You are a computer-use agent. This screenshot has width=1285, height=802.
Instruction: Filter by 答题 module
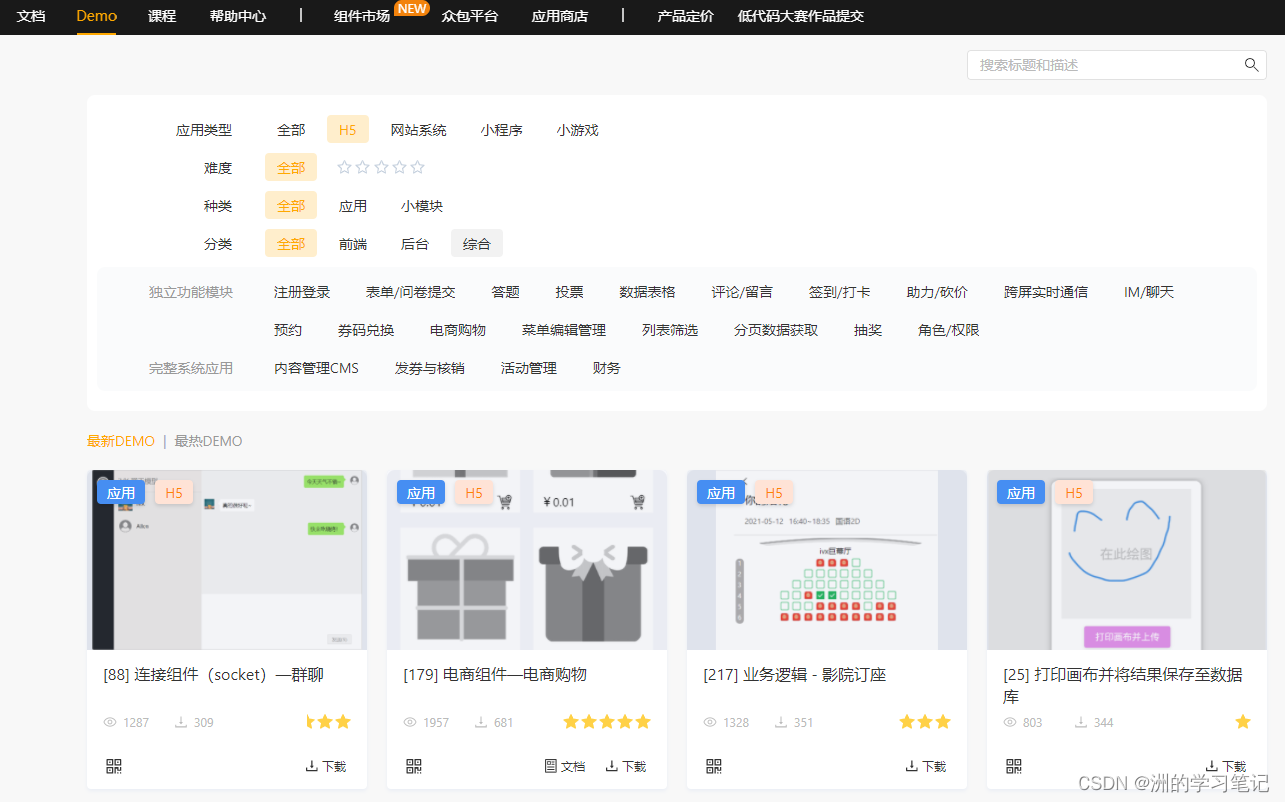(x=506, y=292)
